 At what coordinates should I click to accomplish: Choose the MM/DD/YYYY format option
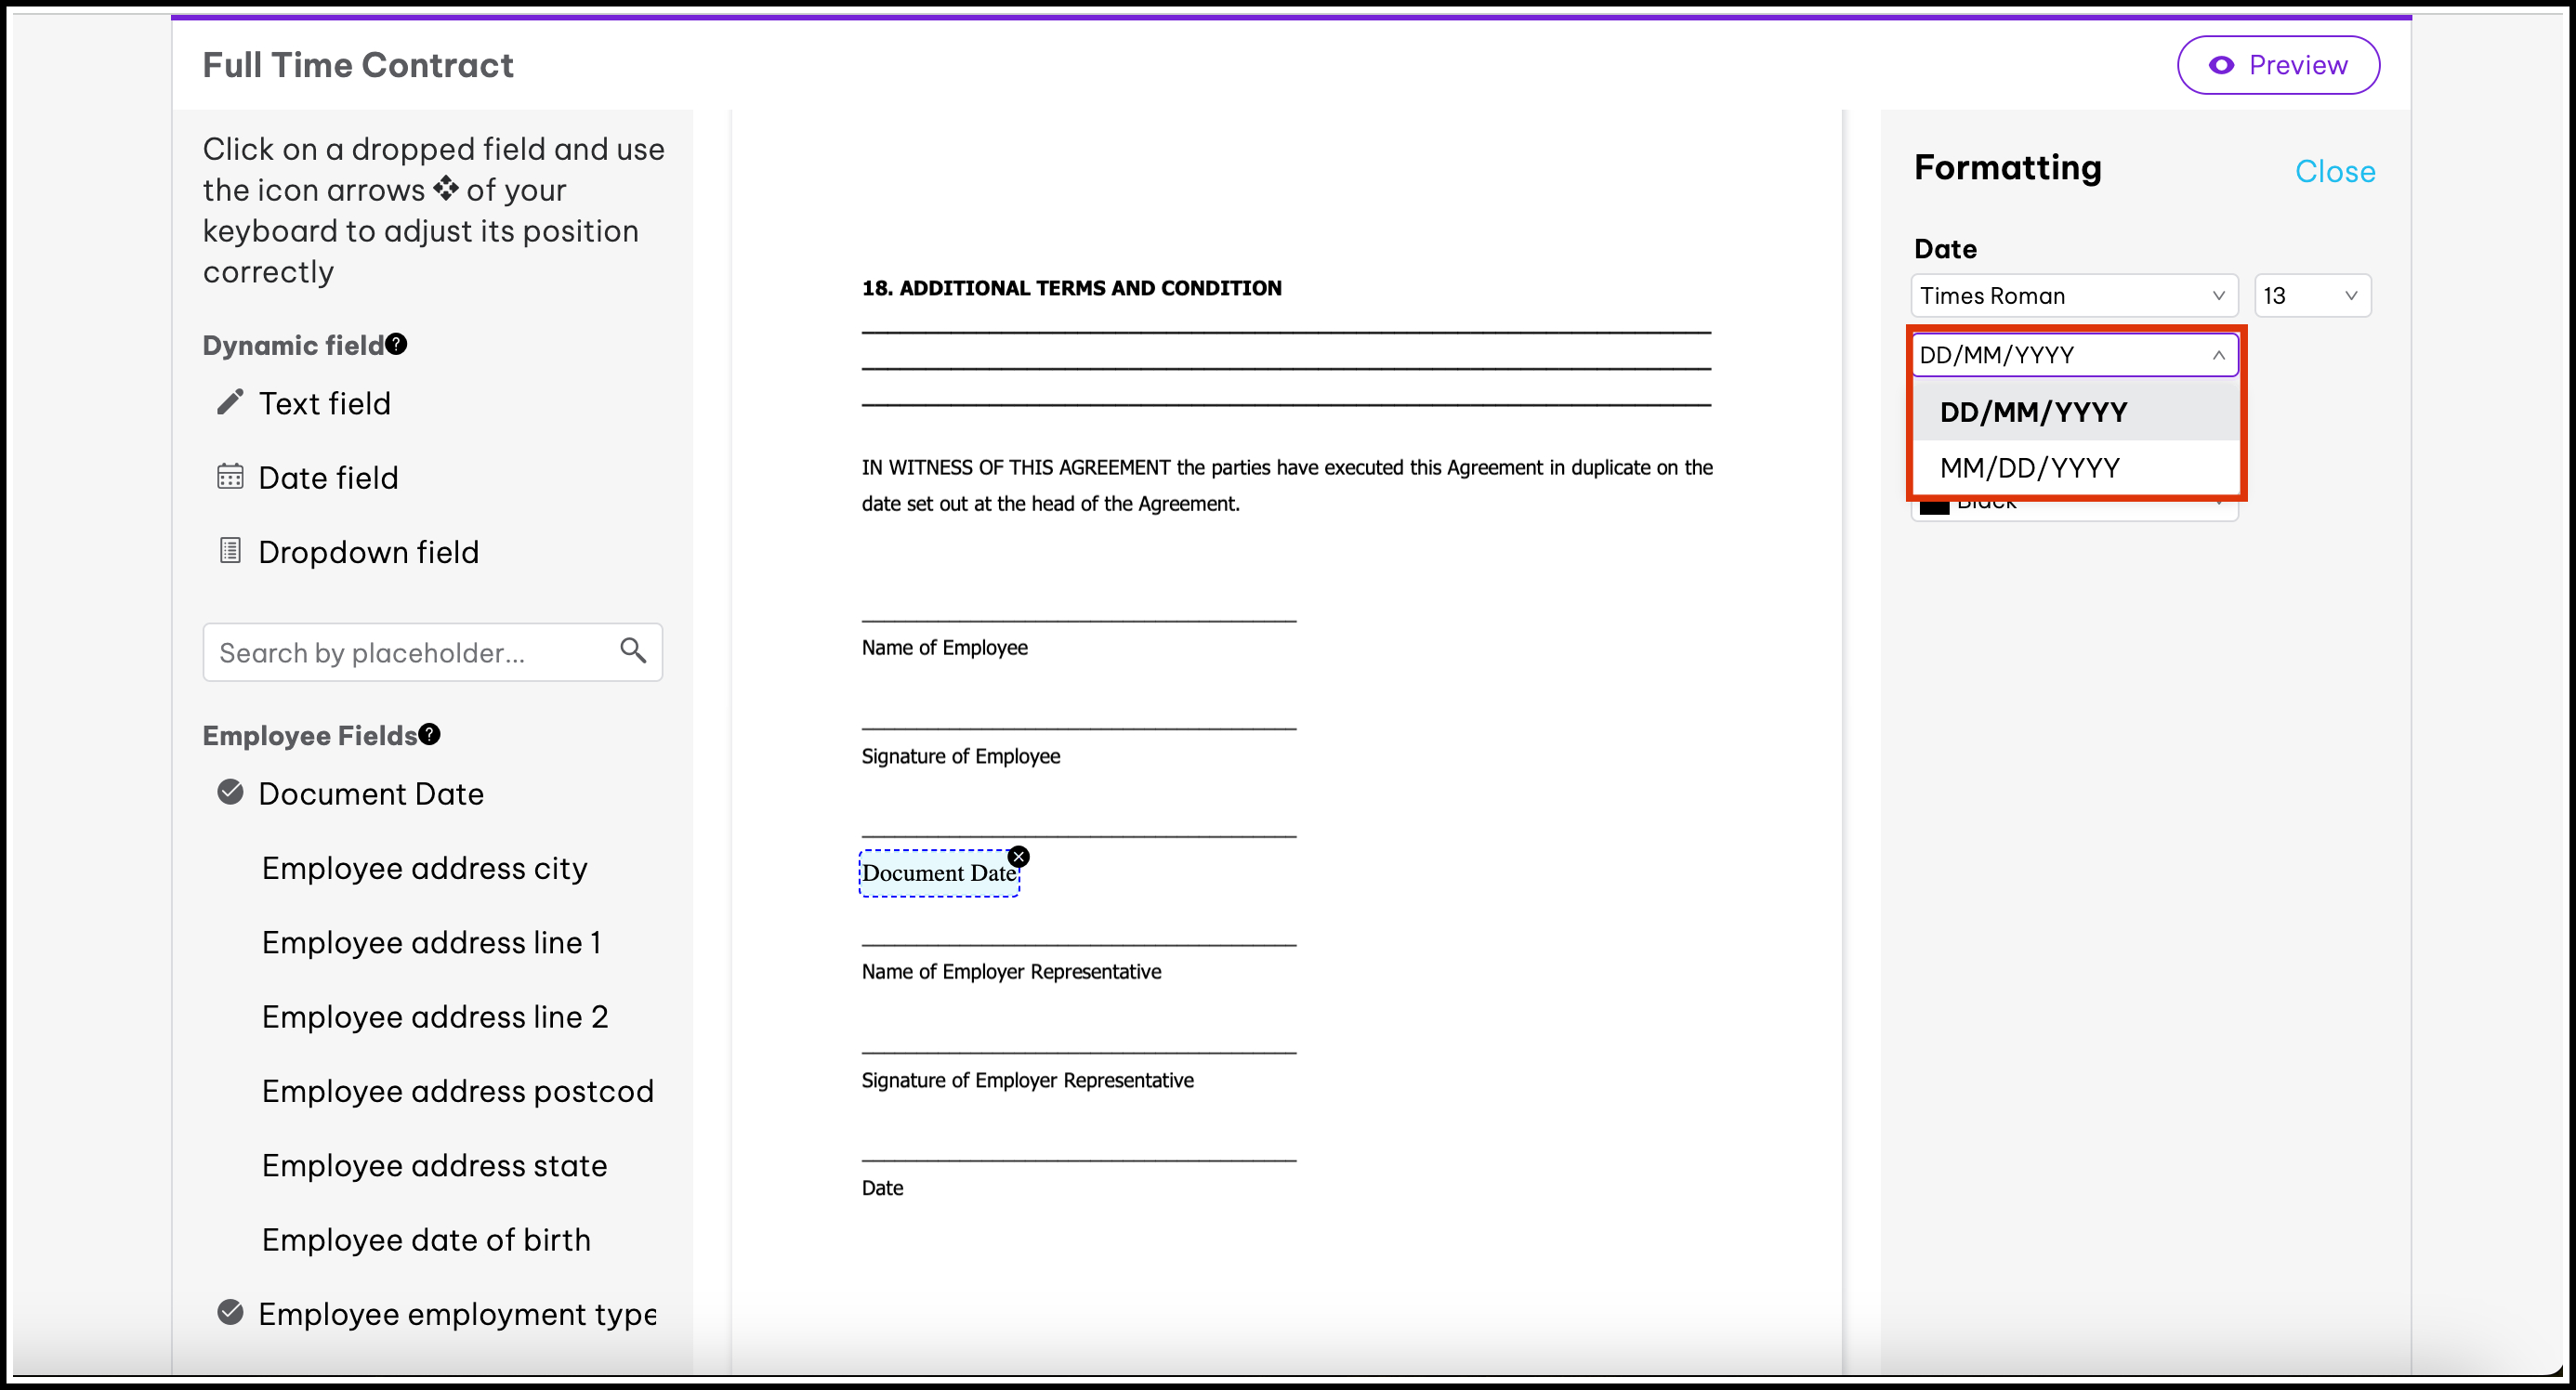[x=2030, y=468]
